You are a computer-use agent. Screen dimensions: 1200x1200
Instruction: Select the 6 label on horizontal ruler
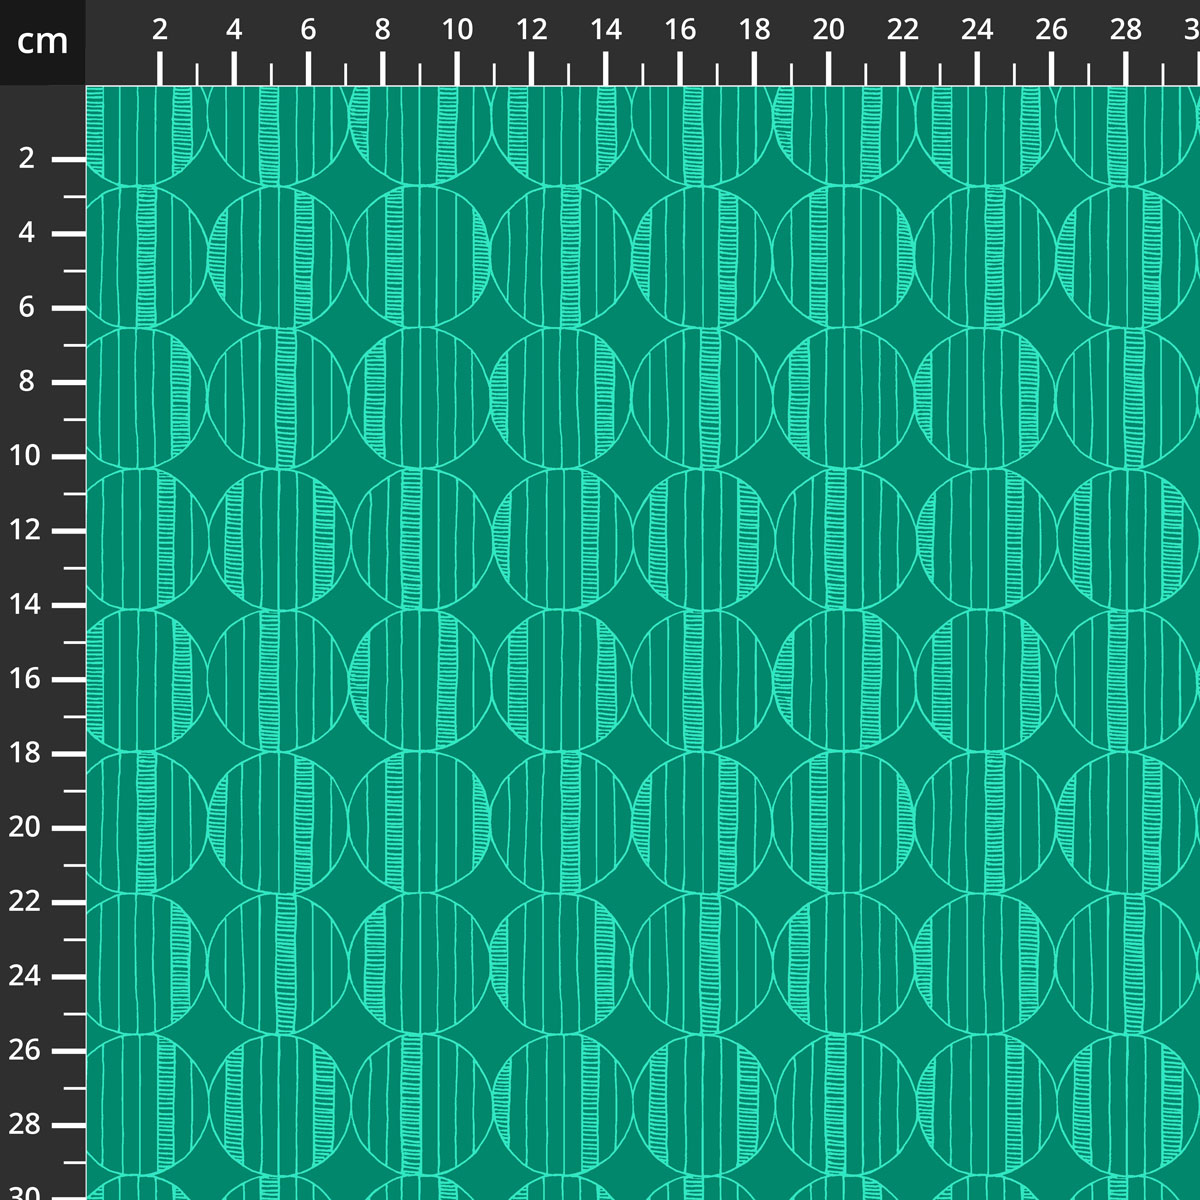click(x=308, y=30)
